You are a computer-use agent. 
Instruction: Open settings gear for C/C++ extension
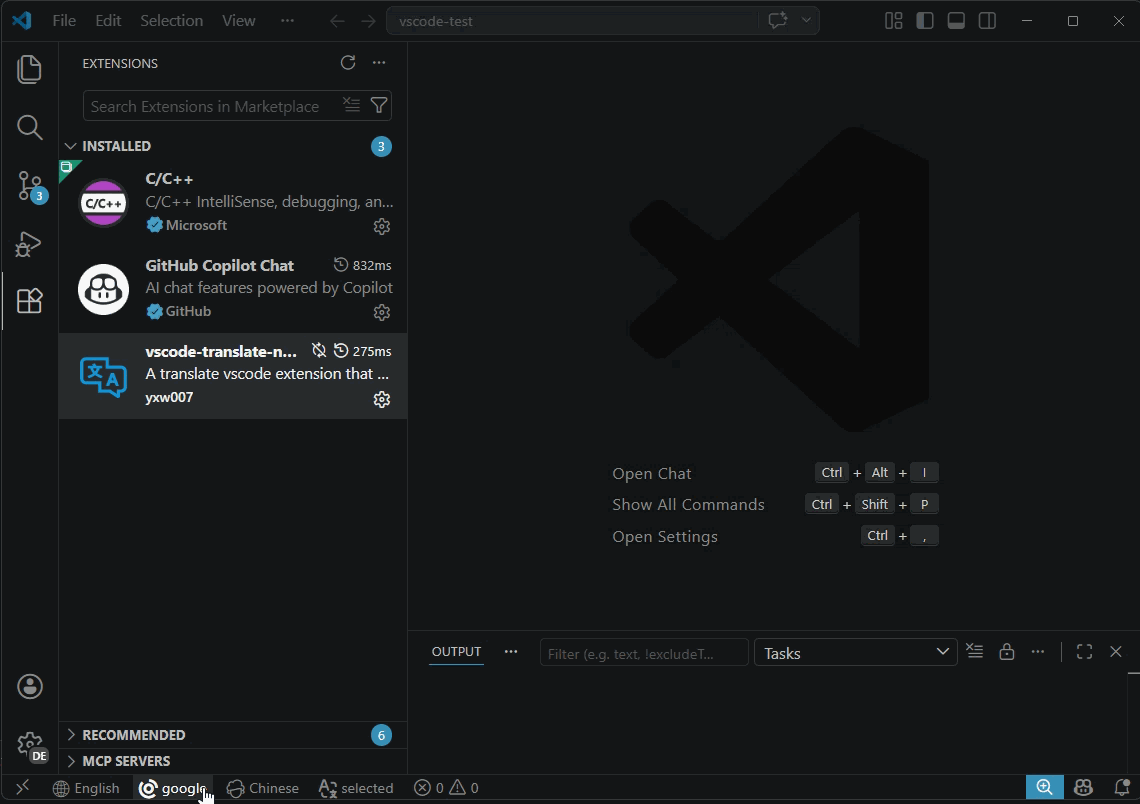coord(382,226)
